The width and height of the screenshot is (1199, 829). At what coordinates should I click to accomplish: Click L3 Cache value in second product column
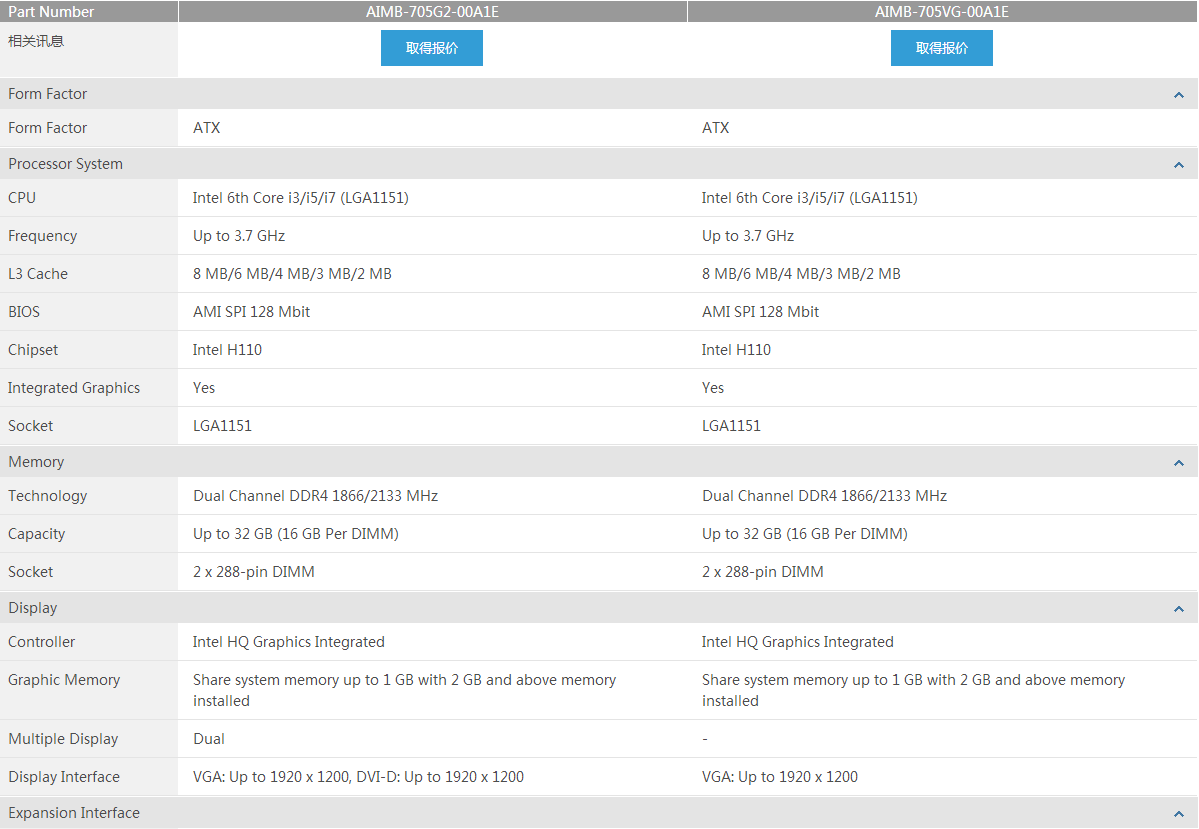pos(801,274)
